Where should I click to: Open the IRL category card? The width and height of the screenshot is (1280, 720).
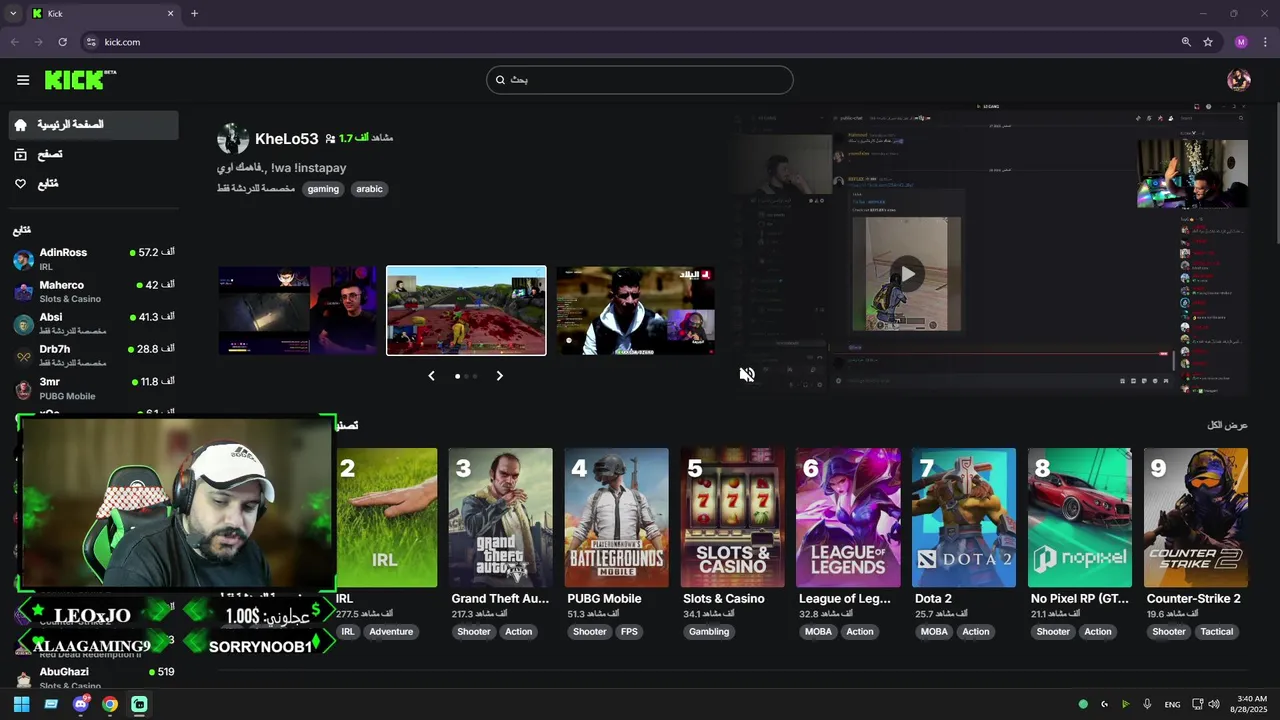tap(386, 517)
